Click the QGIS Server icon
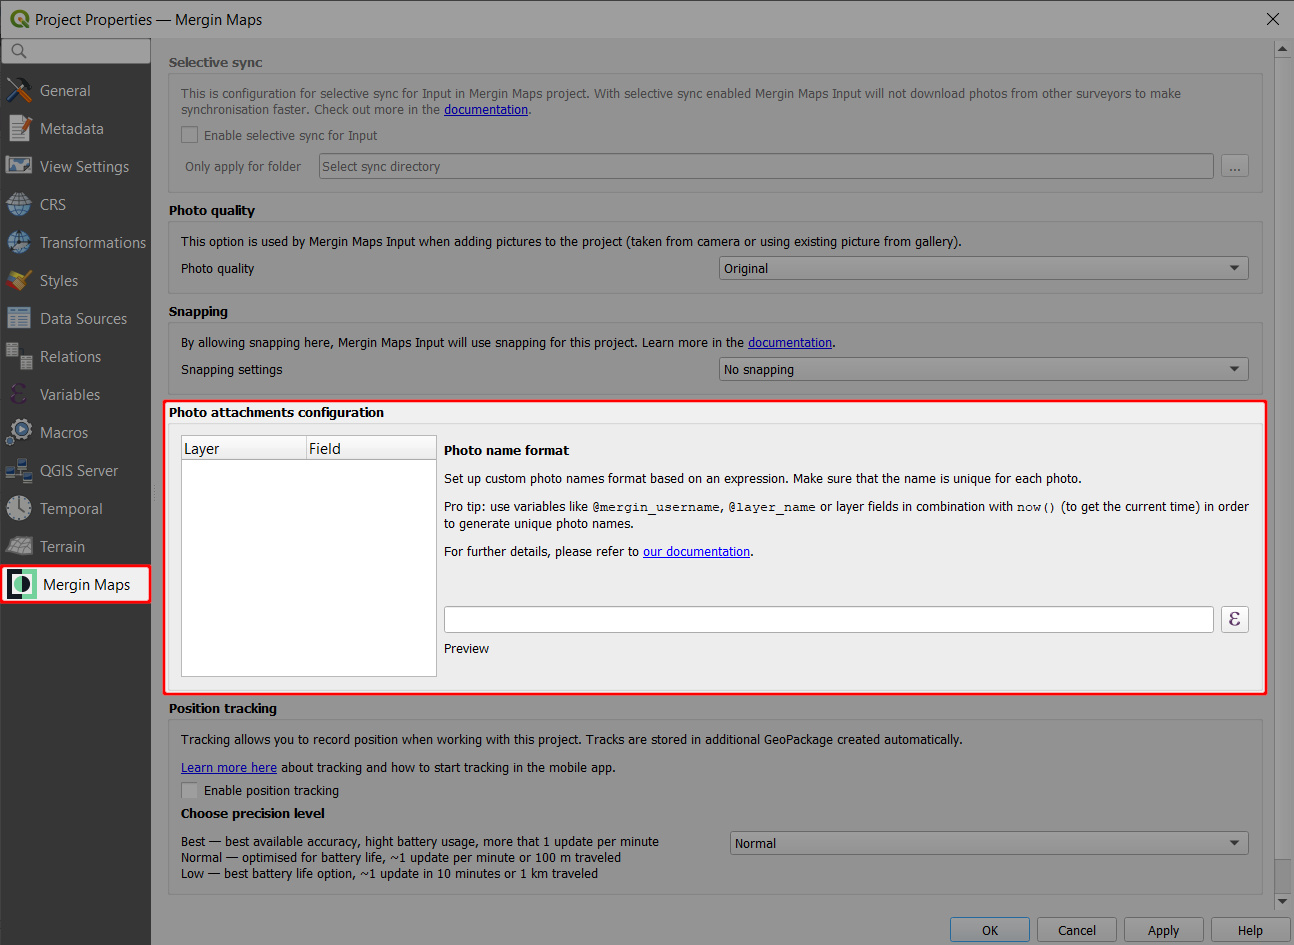 click(x=19, y=470)
